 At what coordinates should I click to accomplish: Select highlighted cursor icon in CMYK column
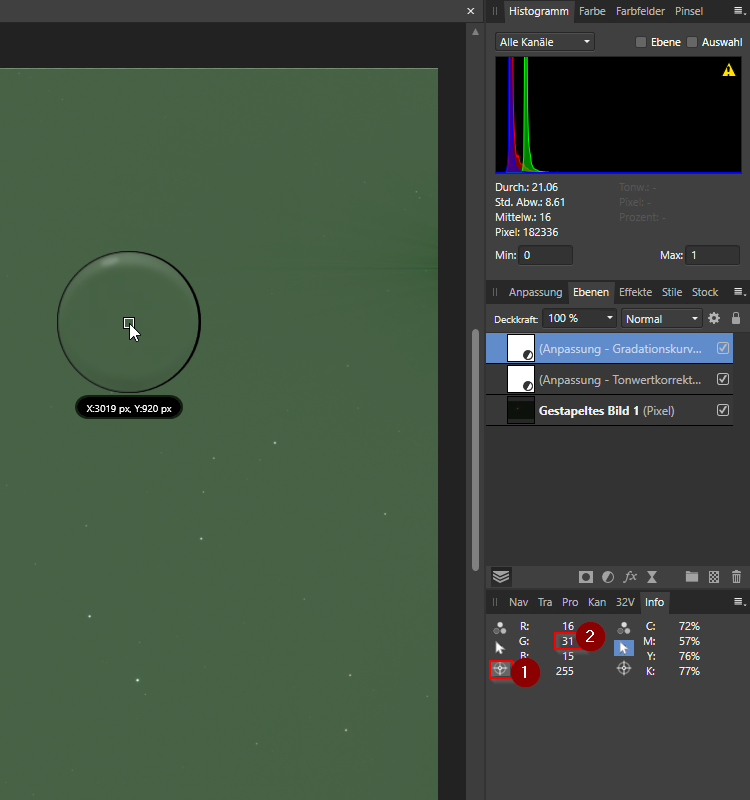pyautogui.click(x=624, y=648)
